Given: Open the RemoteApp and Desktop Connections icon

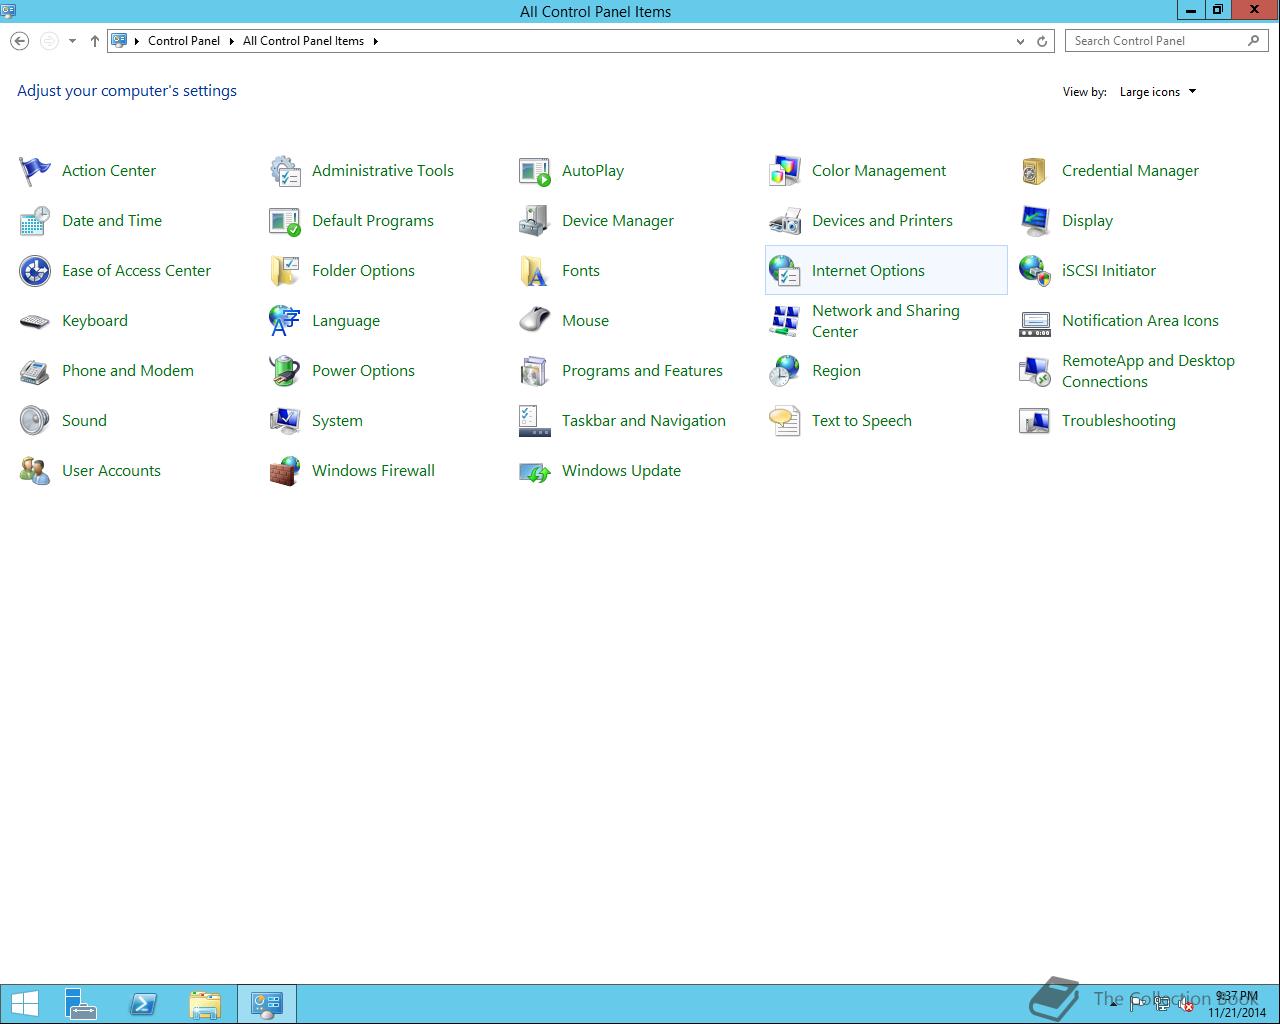Looking at the screenshot, I should click(1035, 371).
